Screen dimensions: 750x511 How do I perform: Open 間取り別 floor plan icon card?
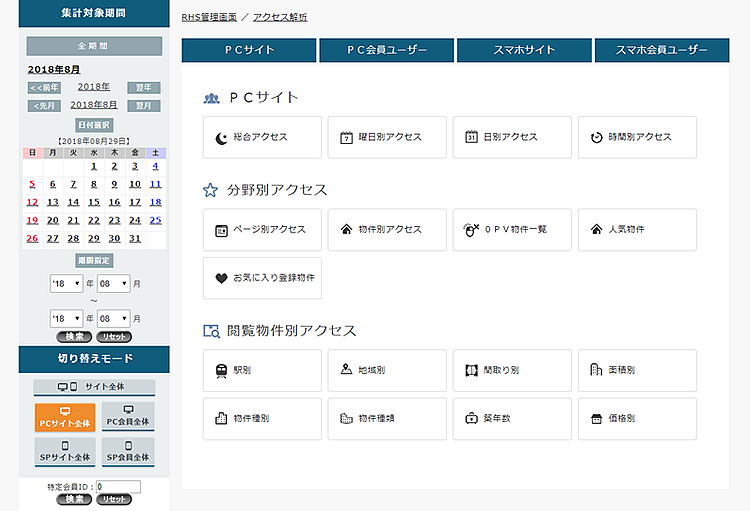[512, 370]
